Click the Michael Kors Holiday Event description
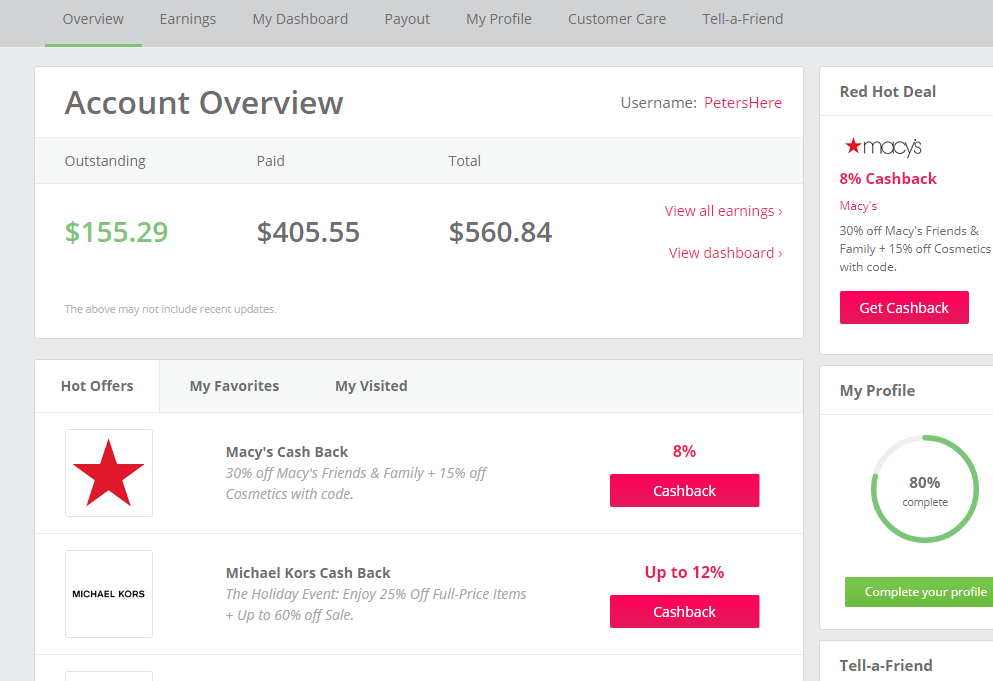 (376, 604)
